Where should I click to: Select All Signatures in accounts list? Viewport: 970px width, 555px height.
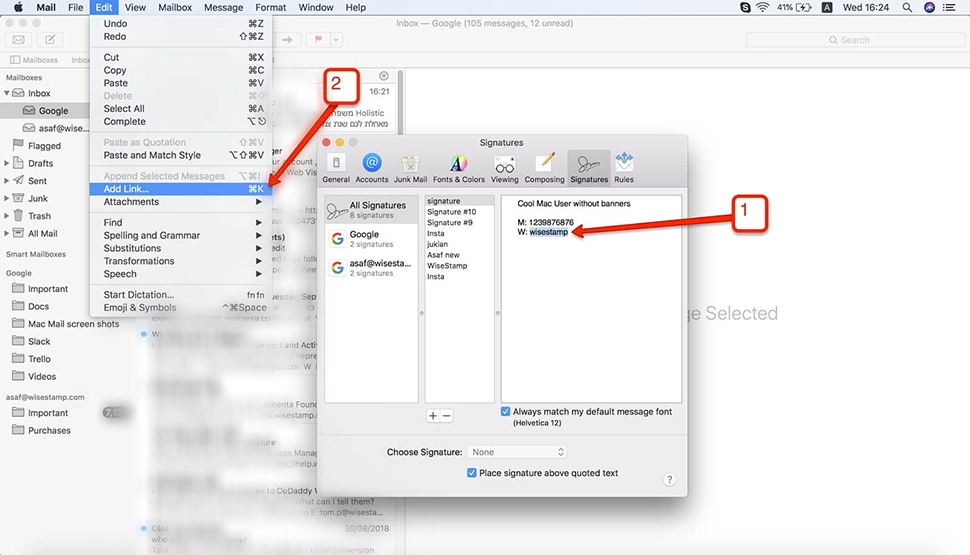point(371,210)
